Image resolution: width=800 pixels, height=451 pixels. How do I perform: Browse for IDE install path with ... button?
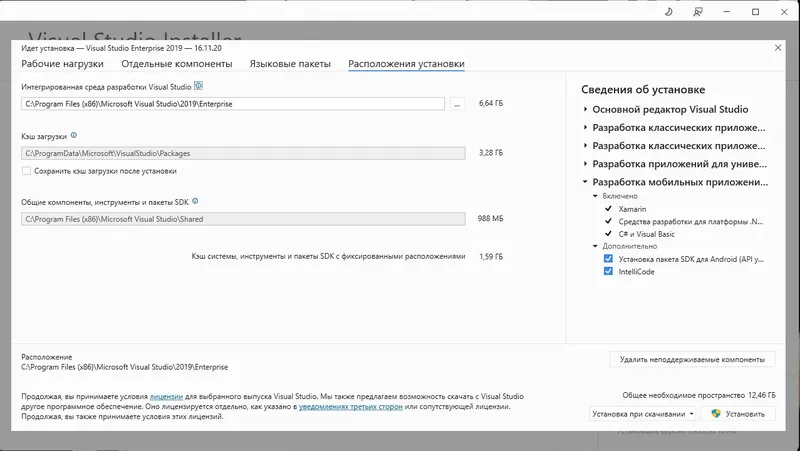[x=457, y=104]
